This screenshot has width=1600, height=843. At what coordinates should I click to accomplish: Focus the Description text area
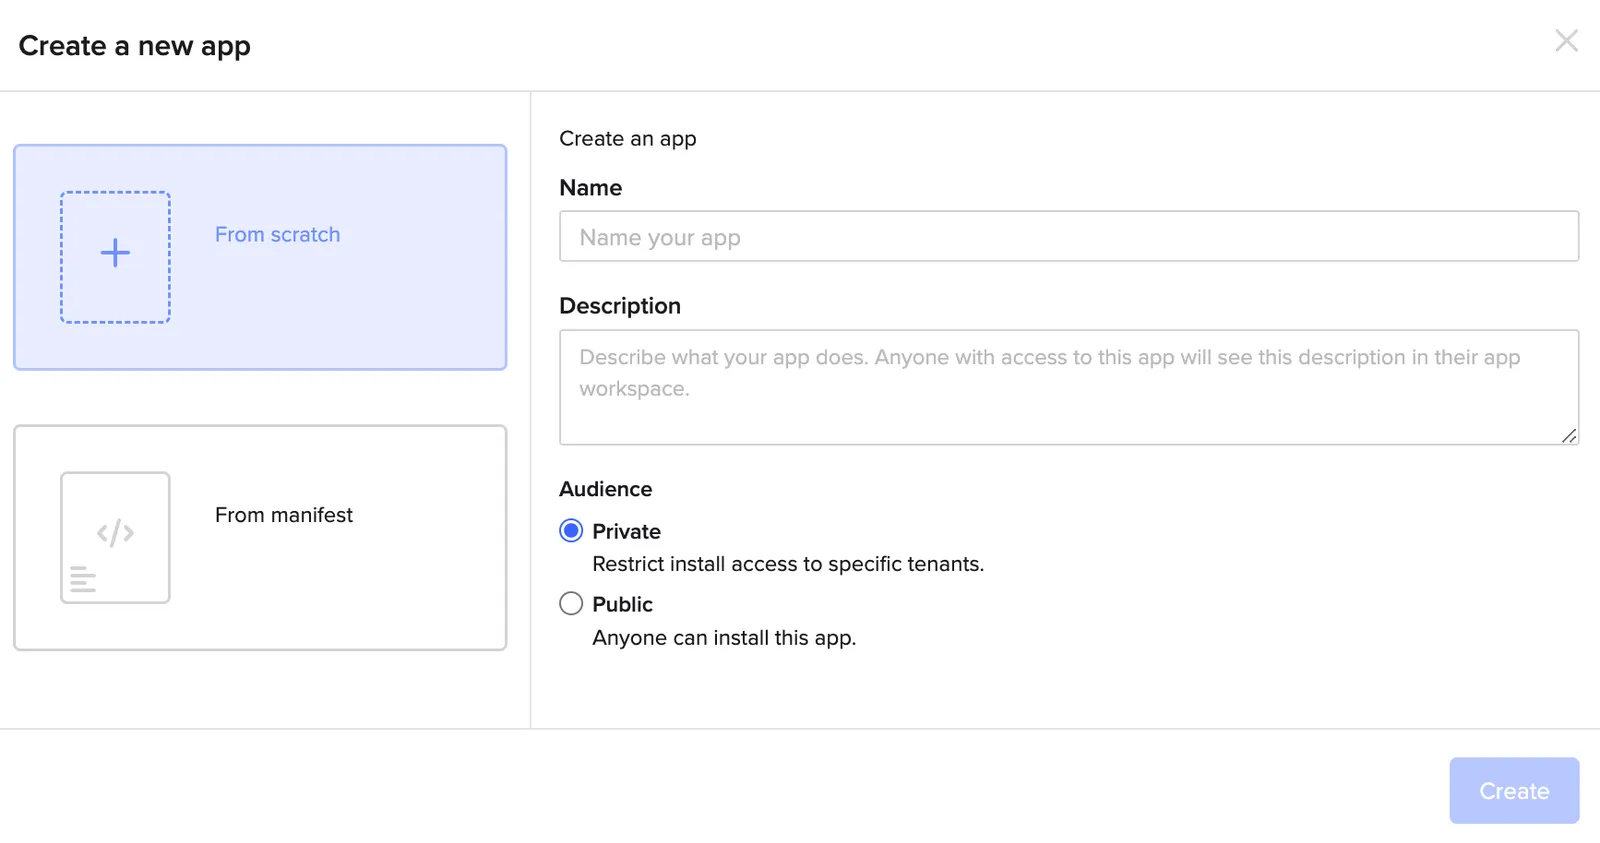pyautogui.click(x=1069, y=387)
